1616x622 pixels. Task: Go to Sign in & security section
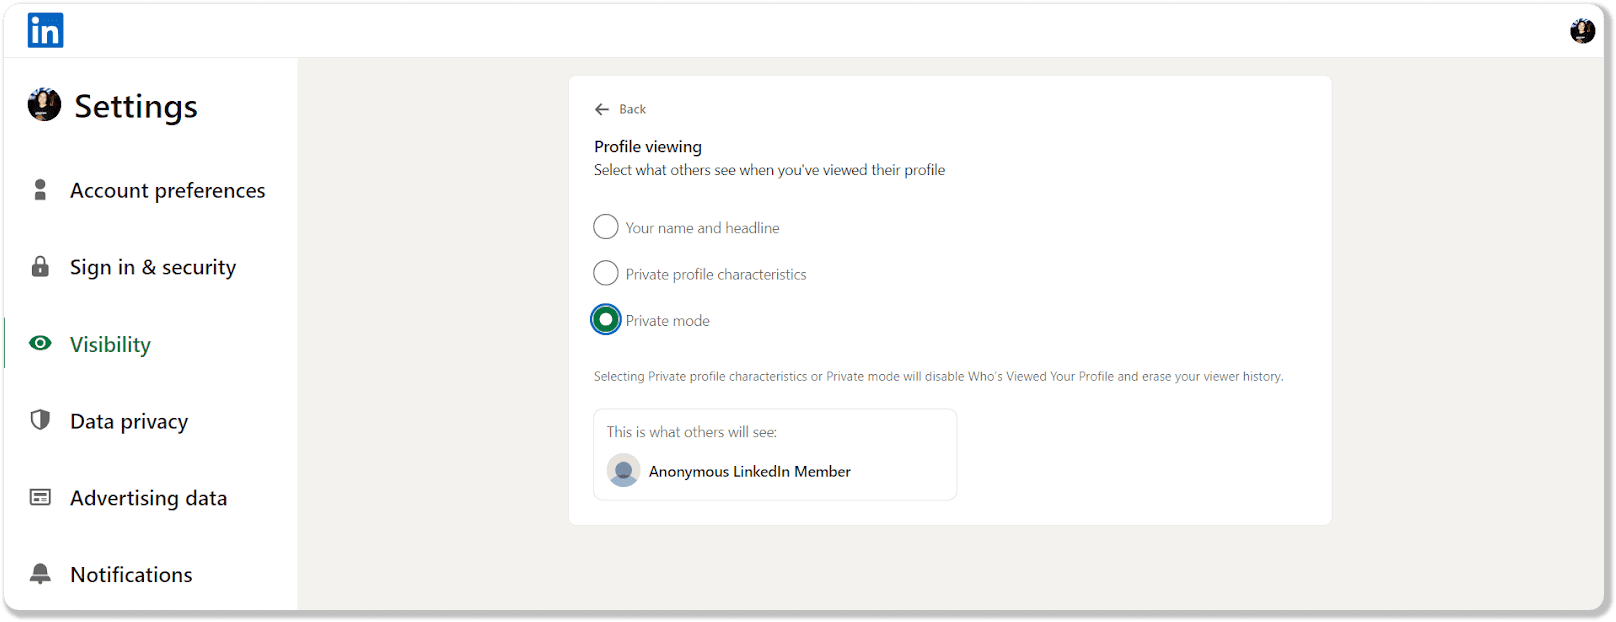click(153, 267)
